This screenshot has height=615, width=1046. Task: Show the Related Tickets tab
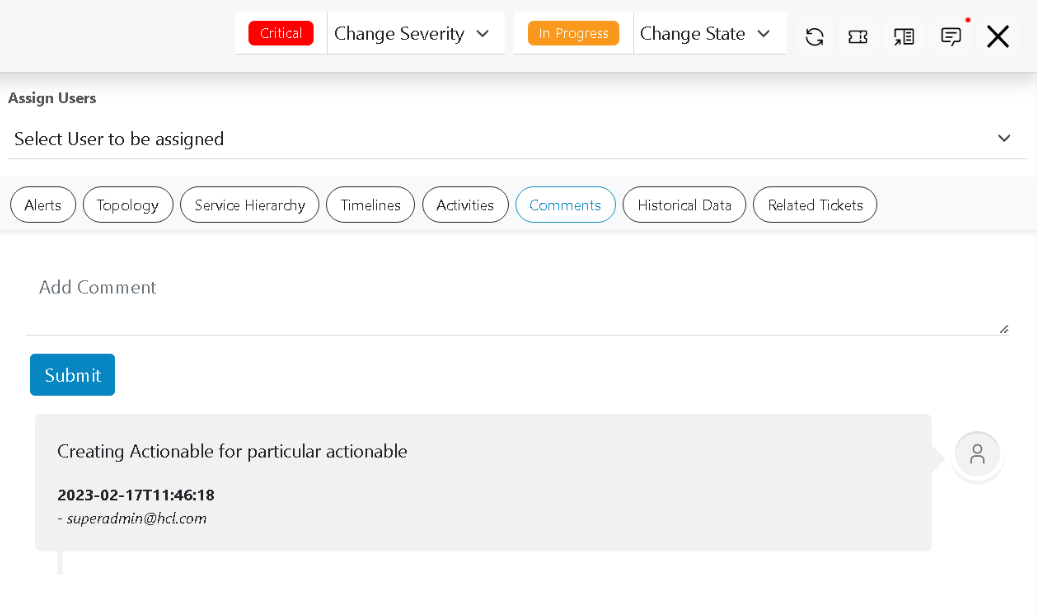(x=815, y=205)
